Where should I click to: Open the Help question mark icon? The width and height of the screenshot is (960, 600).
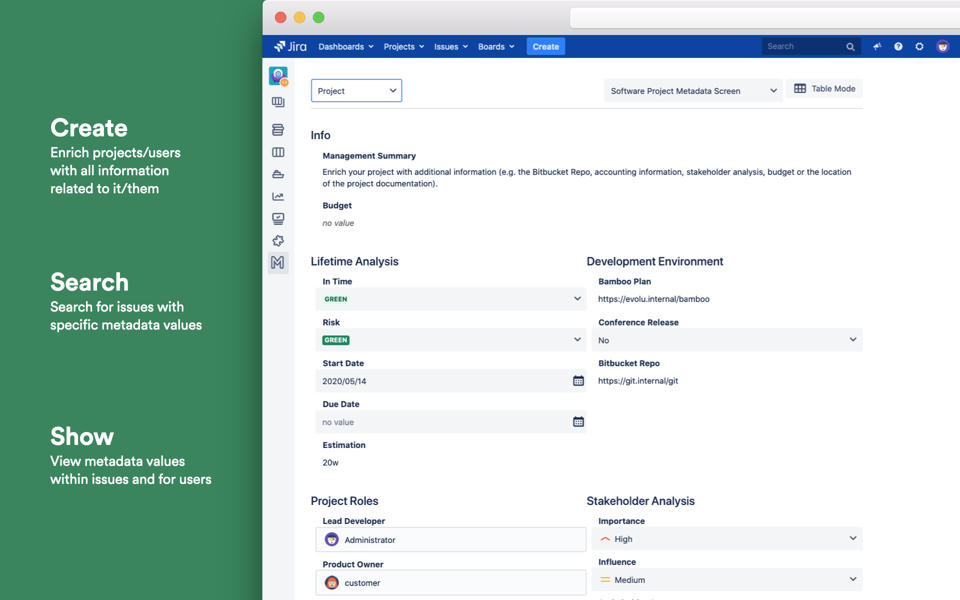(898, 47)
